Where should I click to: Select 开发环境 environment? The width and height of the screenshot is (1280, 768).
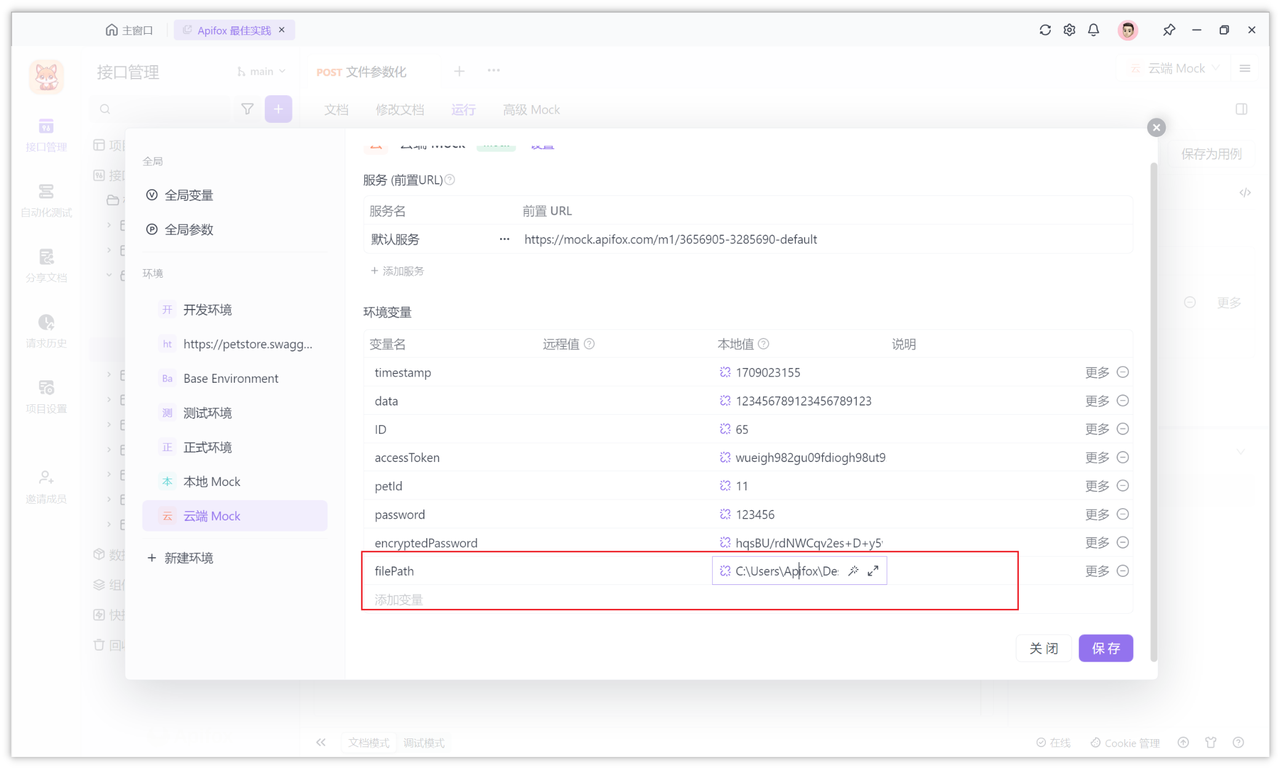pos(235,309)
